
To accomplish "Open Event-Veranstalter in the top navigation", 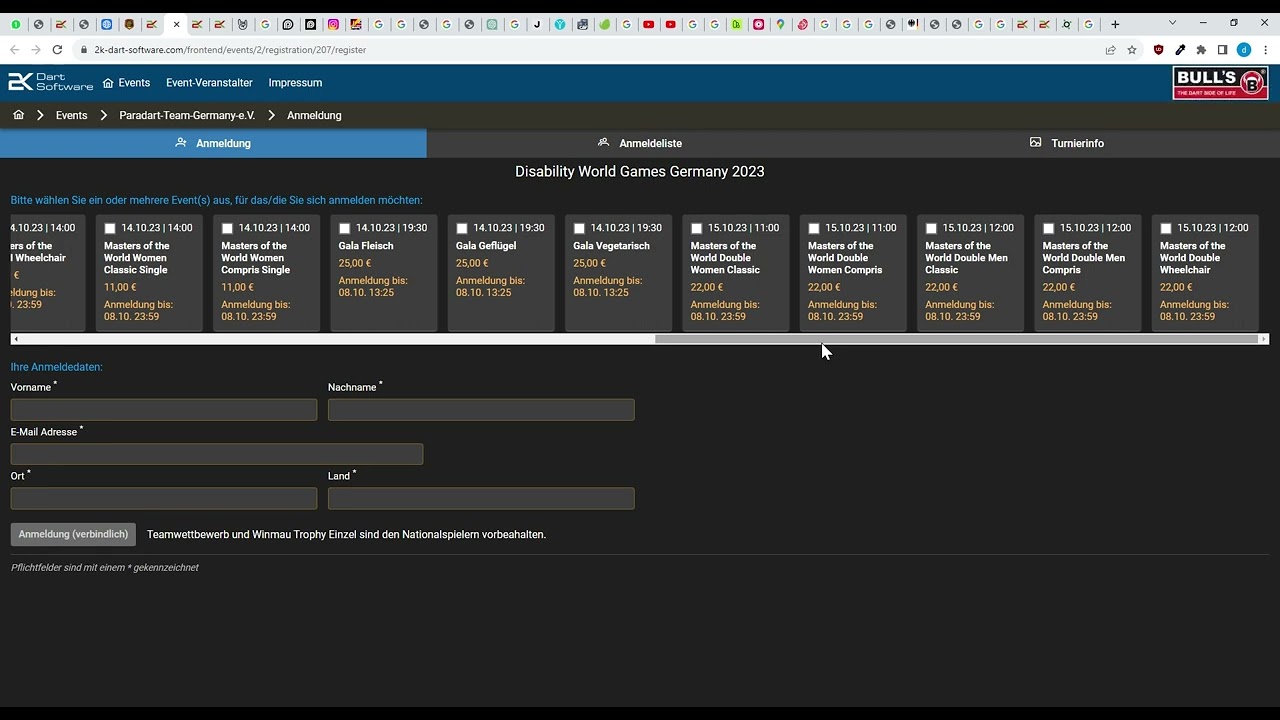I will tap(209, 83).
